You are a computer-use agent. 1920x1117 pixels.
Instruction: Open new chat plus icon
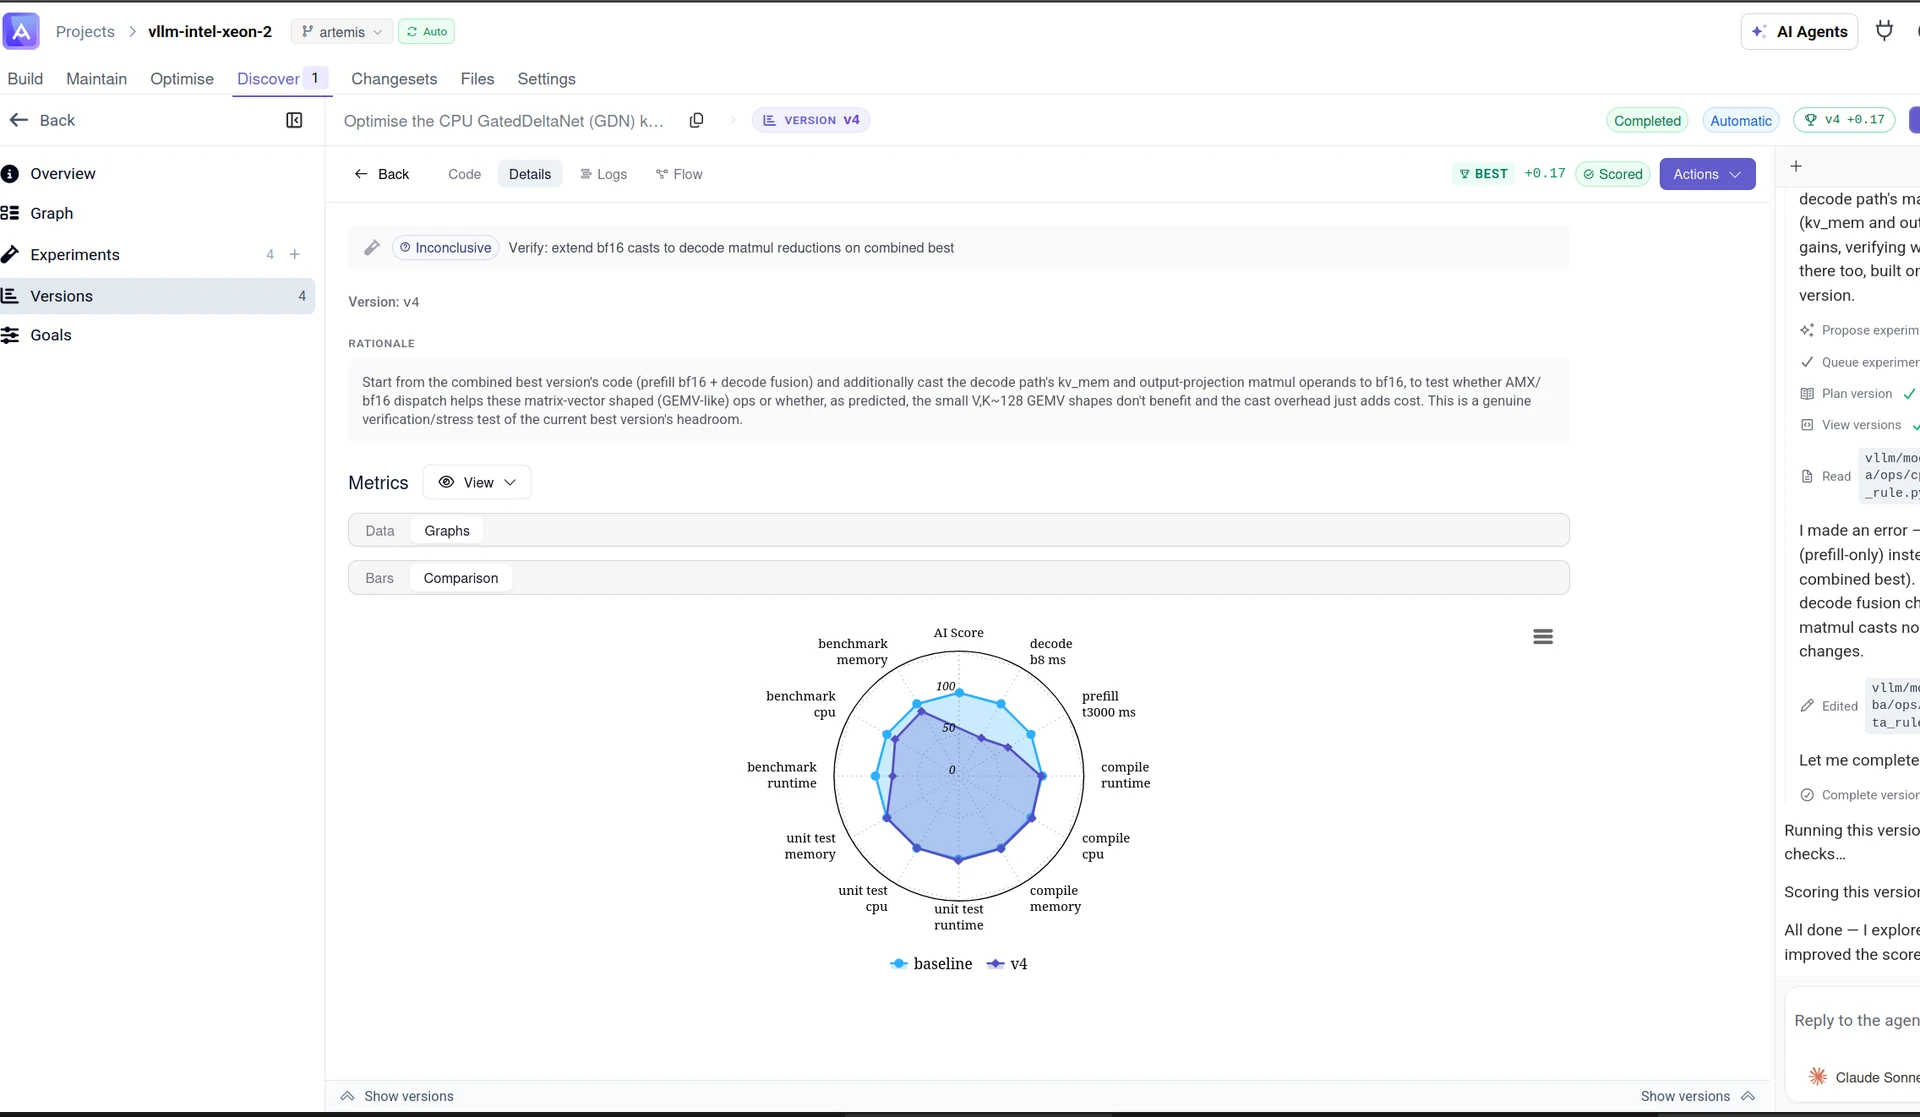click(1796, 166)
